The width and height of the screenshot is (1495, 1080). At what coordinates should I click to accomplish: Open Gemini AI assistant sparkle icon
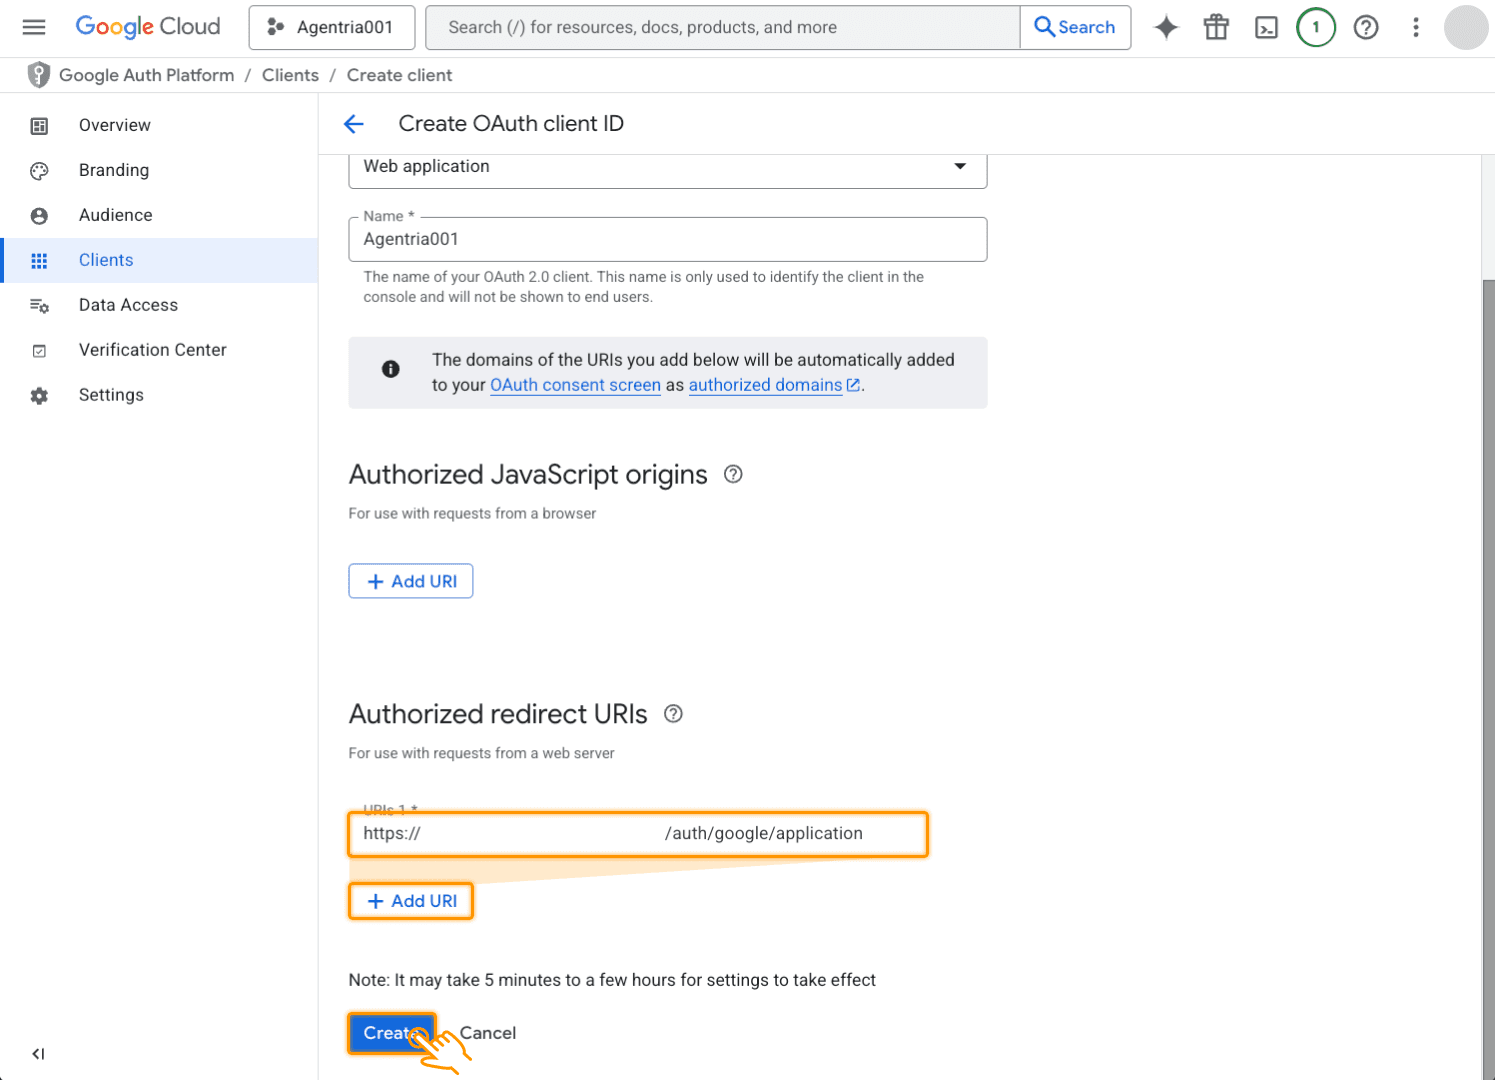coord(1166,27)
